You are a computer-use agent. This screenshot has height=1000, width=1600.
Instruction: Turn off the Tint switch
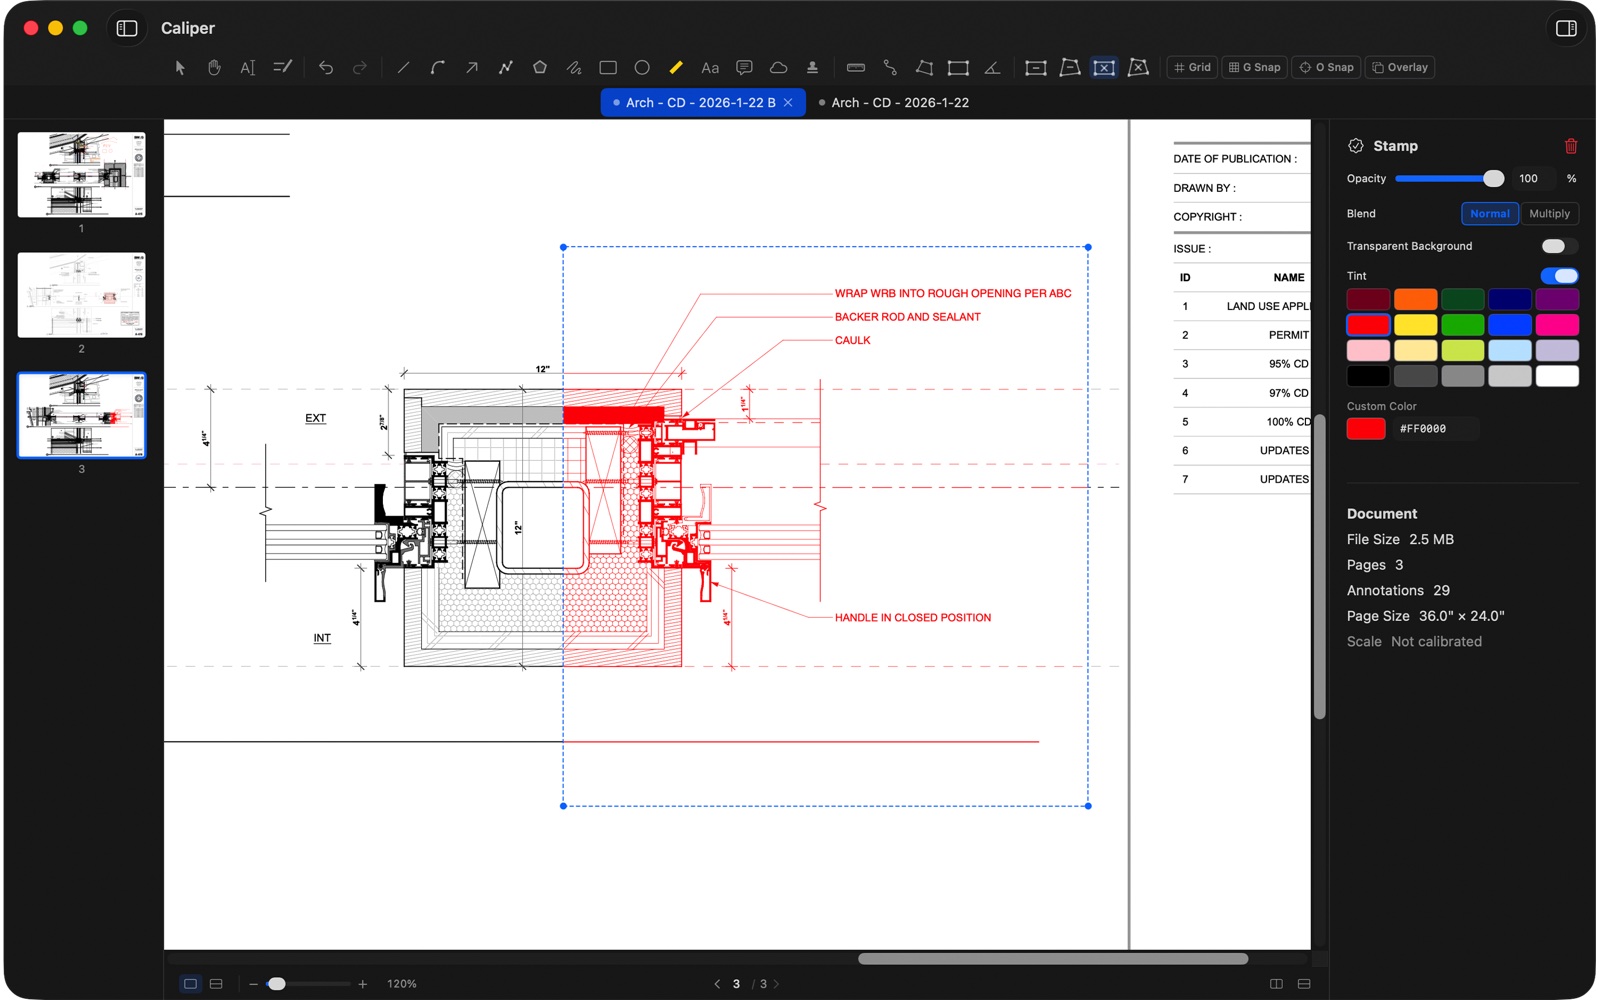[x=1559, y=276]
